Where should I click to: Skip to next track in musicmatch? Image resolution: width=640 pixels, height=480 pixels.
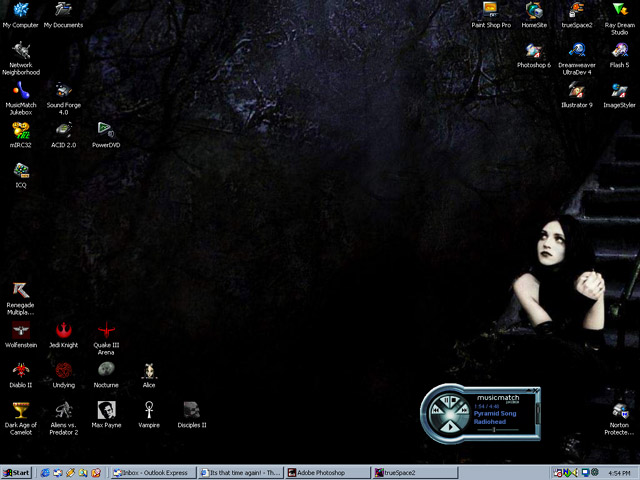coord(464,409)
